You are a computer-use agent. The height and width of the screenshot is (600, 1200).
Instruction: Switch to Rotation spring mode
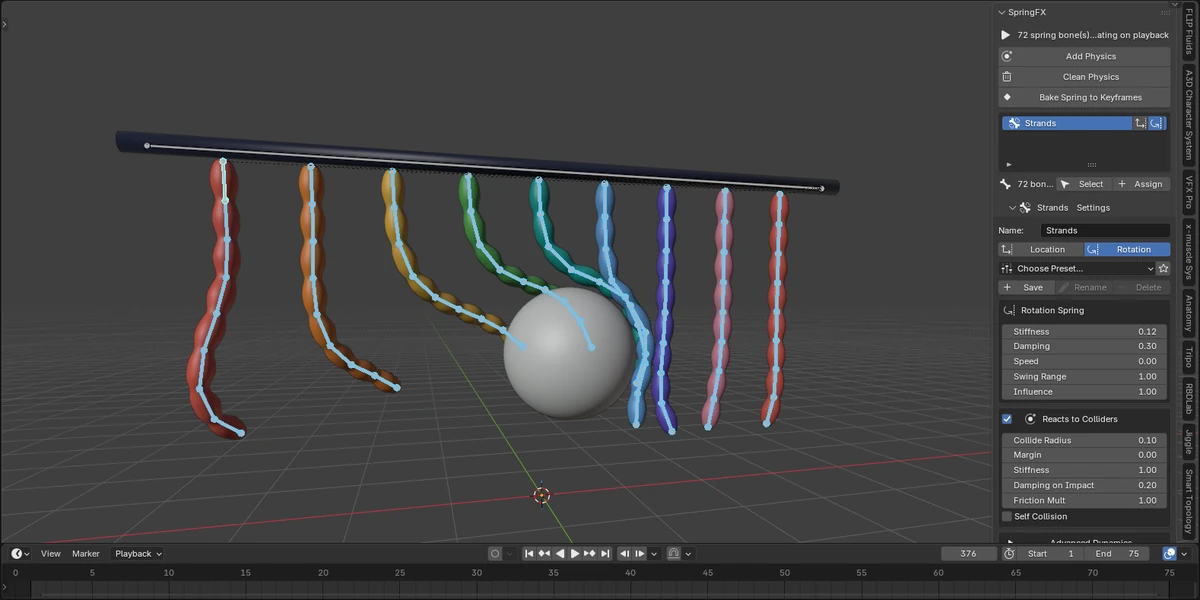pyautogui.click(x=1127, y=249)
